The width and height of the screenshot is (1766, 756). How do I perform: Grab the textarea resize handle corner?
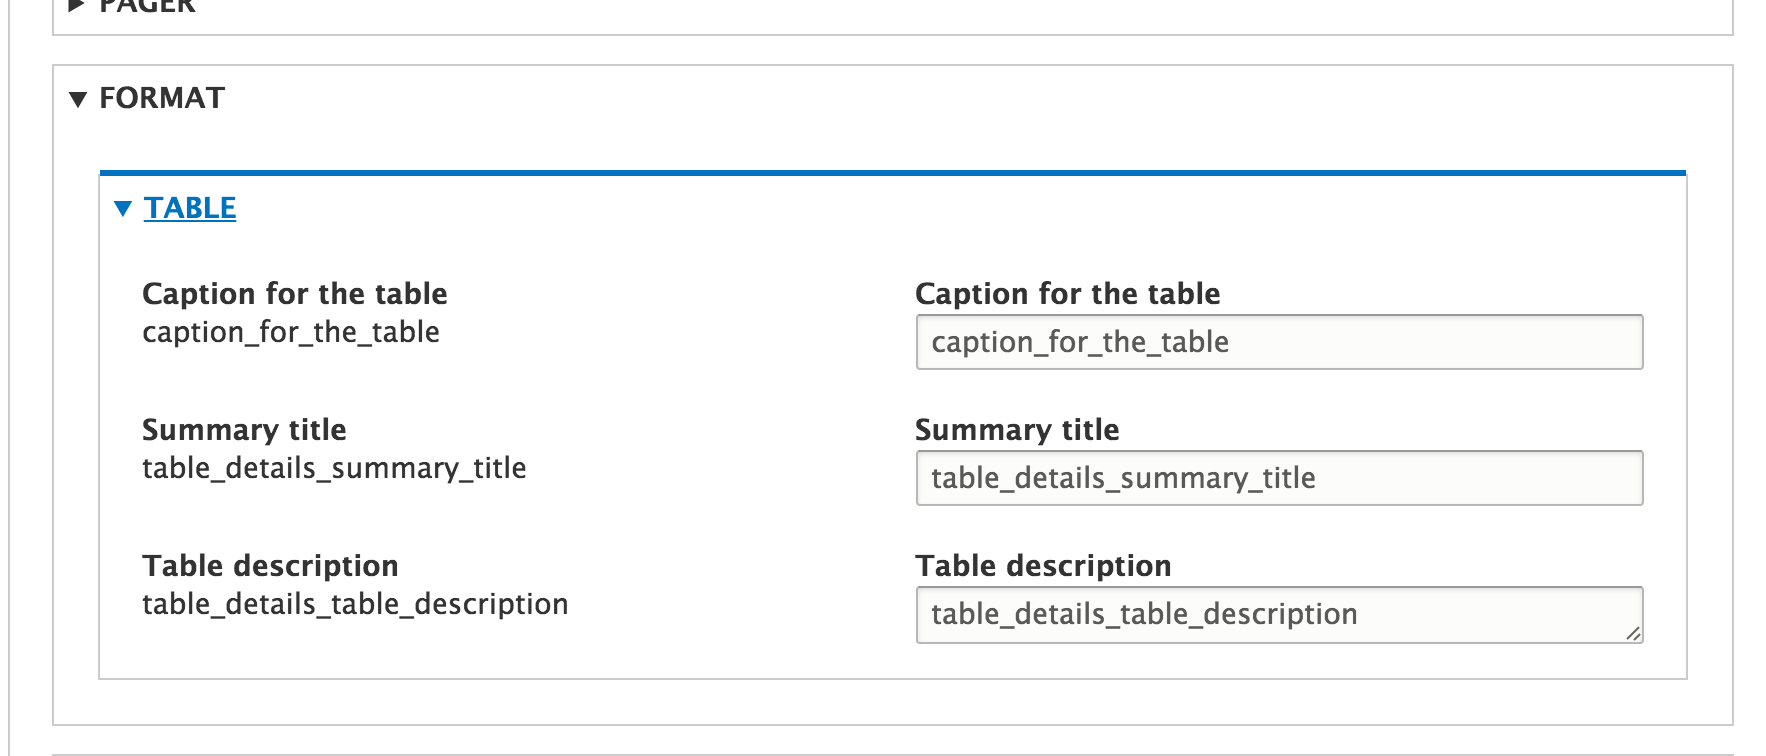1633,633
